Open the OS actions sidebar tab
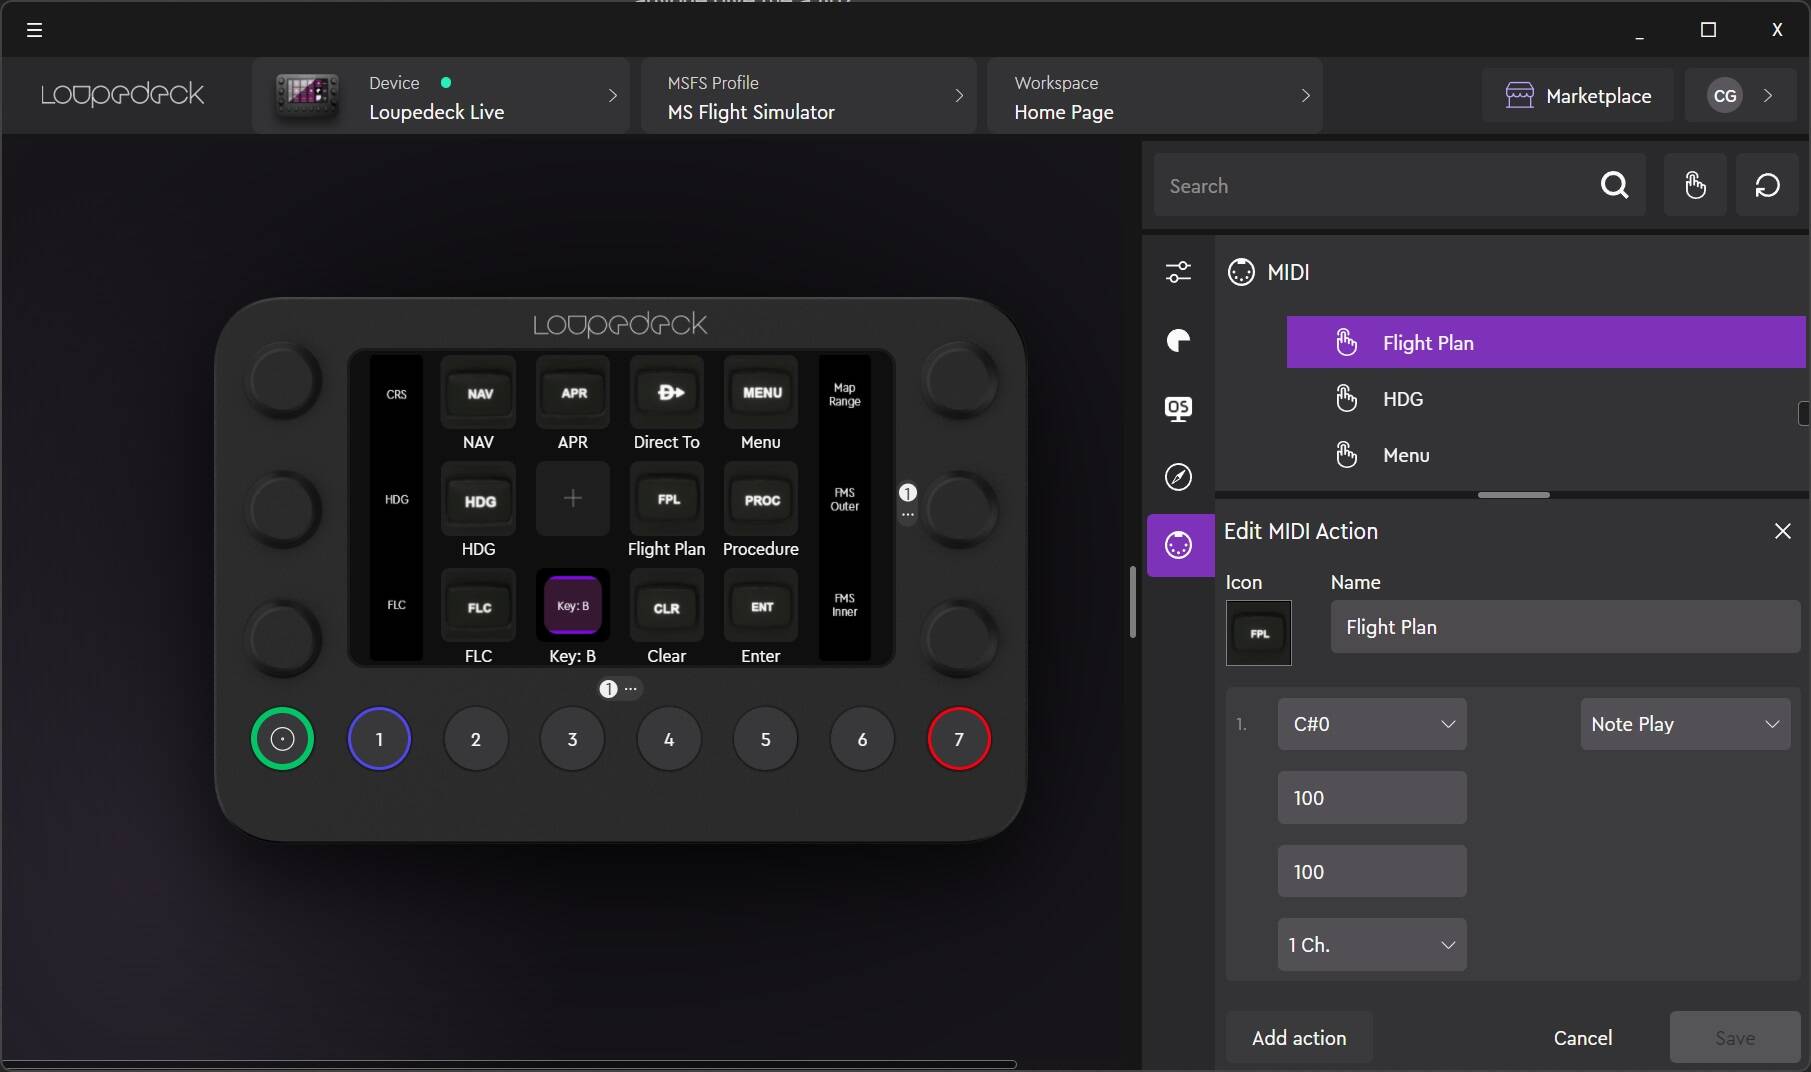 click(x=1179, y=408)
